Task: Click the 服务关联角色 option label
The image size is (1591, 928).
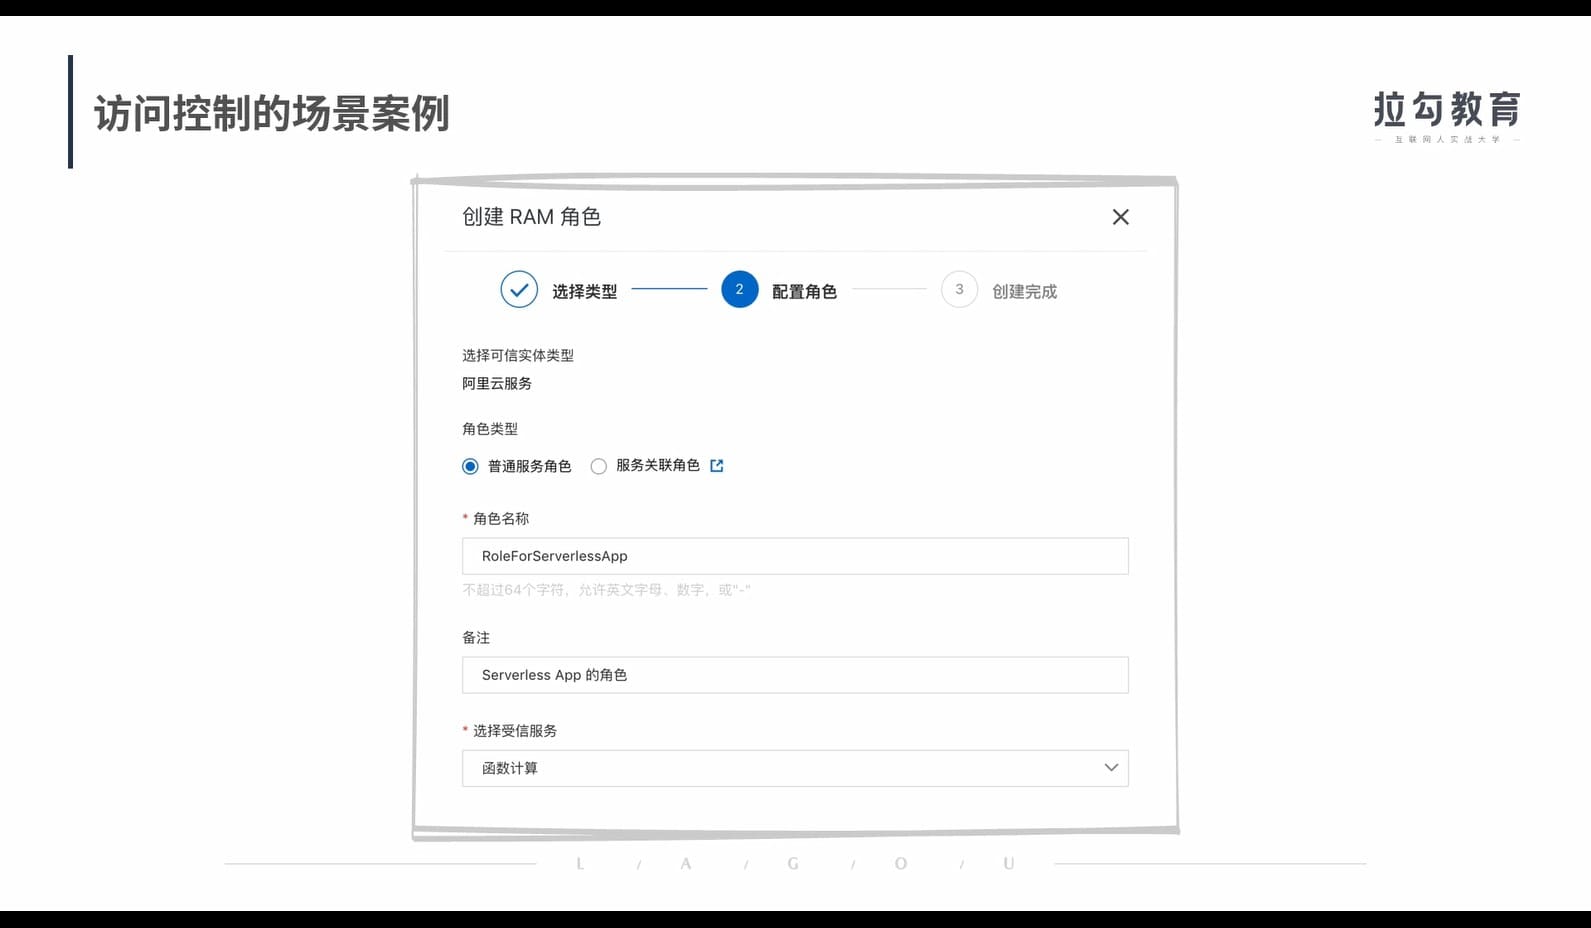Action: point(657,466)
